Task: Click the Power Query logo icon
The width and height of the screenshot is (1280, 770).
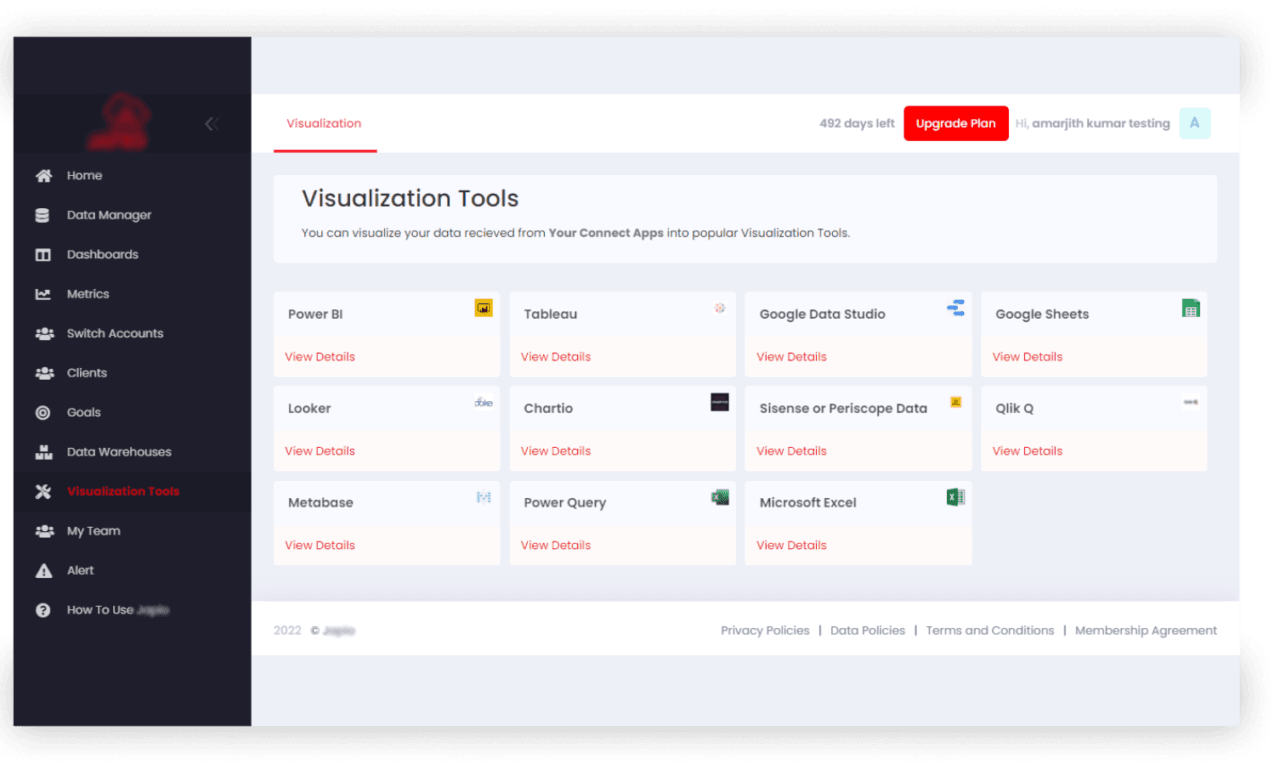Action: point(720,497)
